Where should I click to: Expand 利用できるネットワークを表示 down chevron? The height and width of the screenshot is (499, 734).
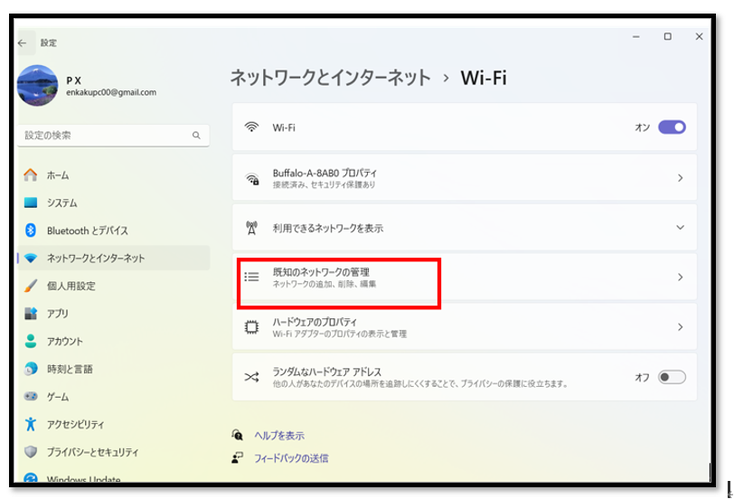(x=680, y=227)
